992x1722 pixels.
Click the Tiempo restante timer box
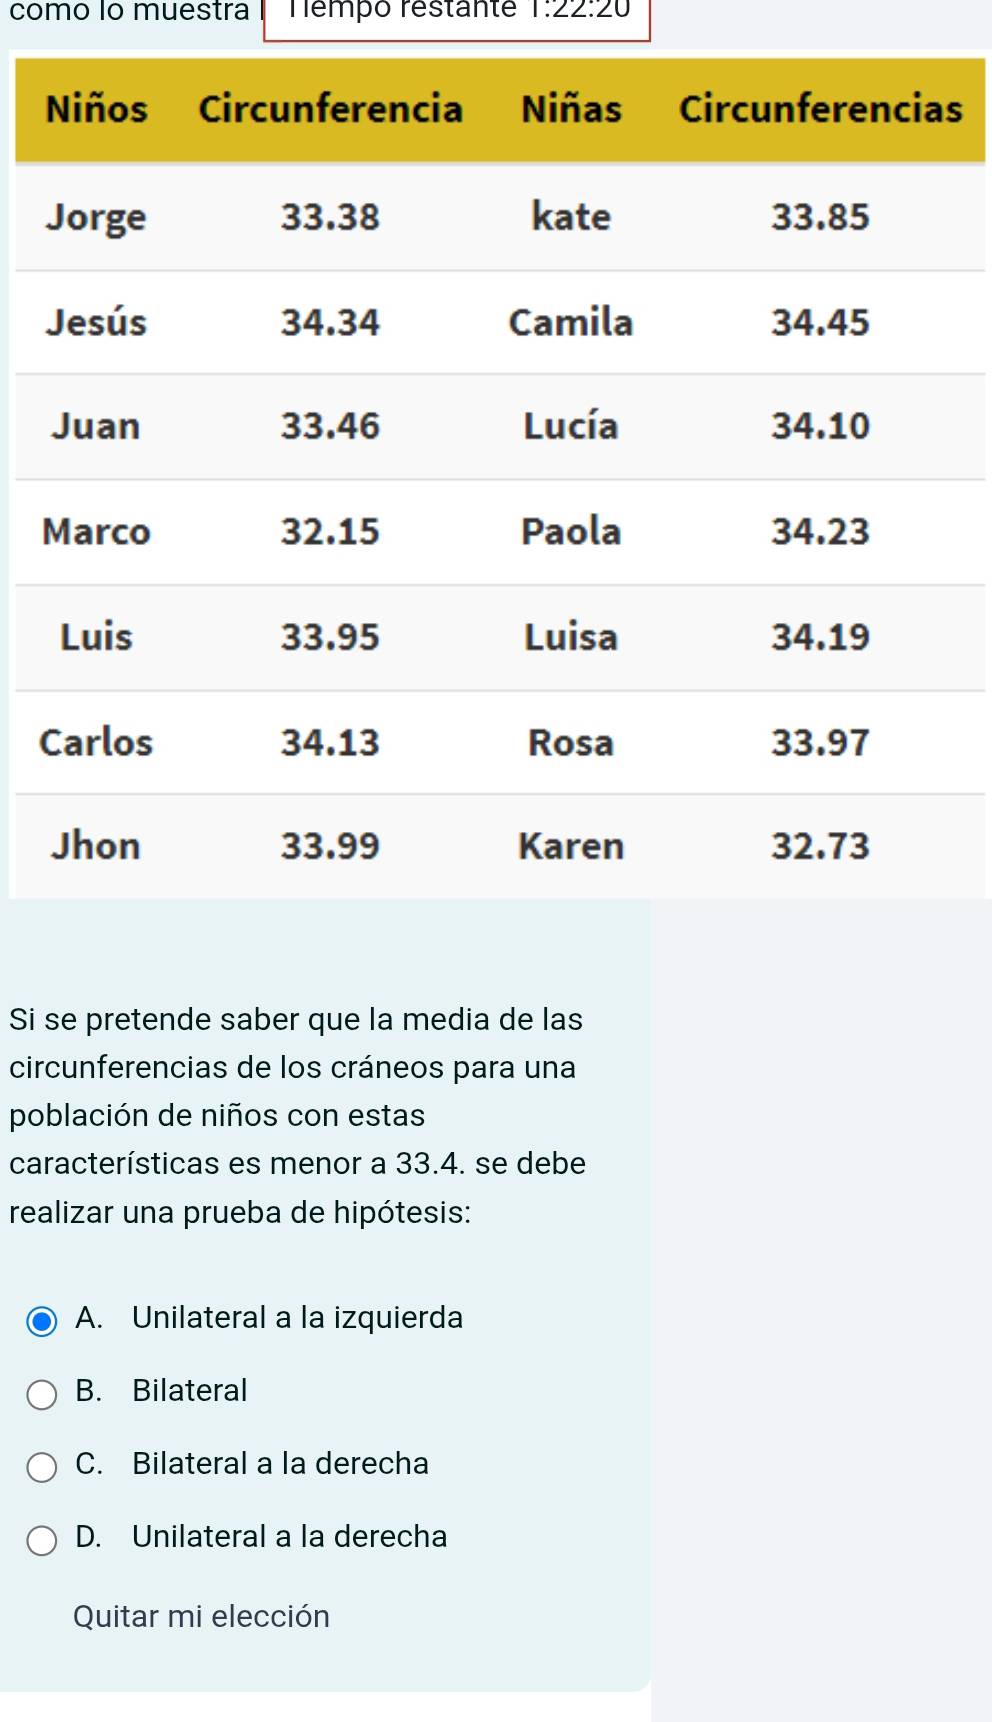click(457, 15)
